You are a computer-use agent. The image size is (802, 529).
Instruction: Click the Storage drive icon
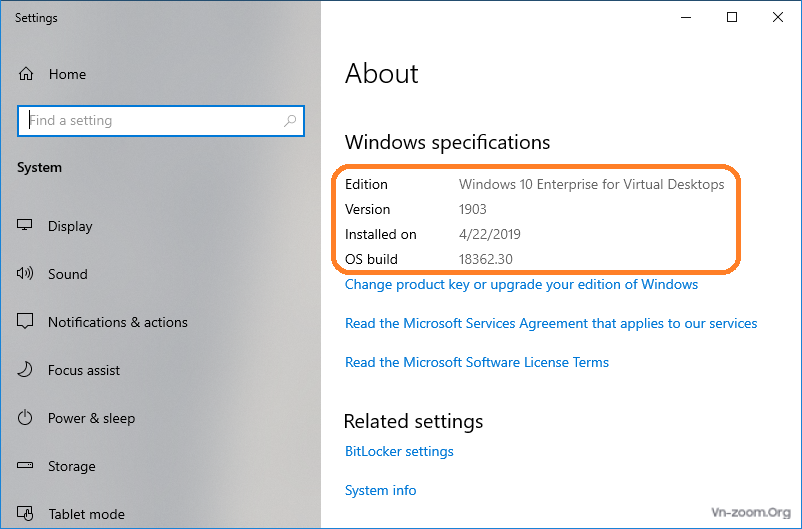click(25, 465)
